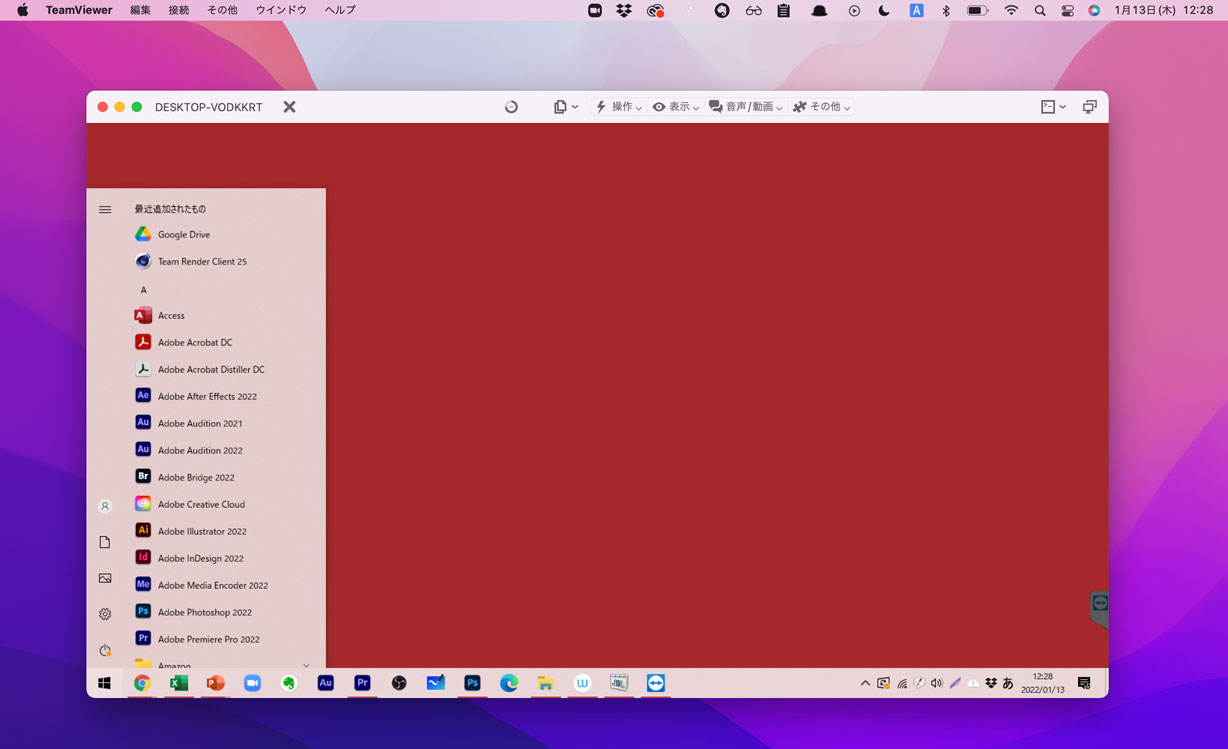Toggle the Japanese IME input mode indicator
The image size is (1228, 749).
[1008, 683]
